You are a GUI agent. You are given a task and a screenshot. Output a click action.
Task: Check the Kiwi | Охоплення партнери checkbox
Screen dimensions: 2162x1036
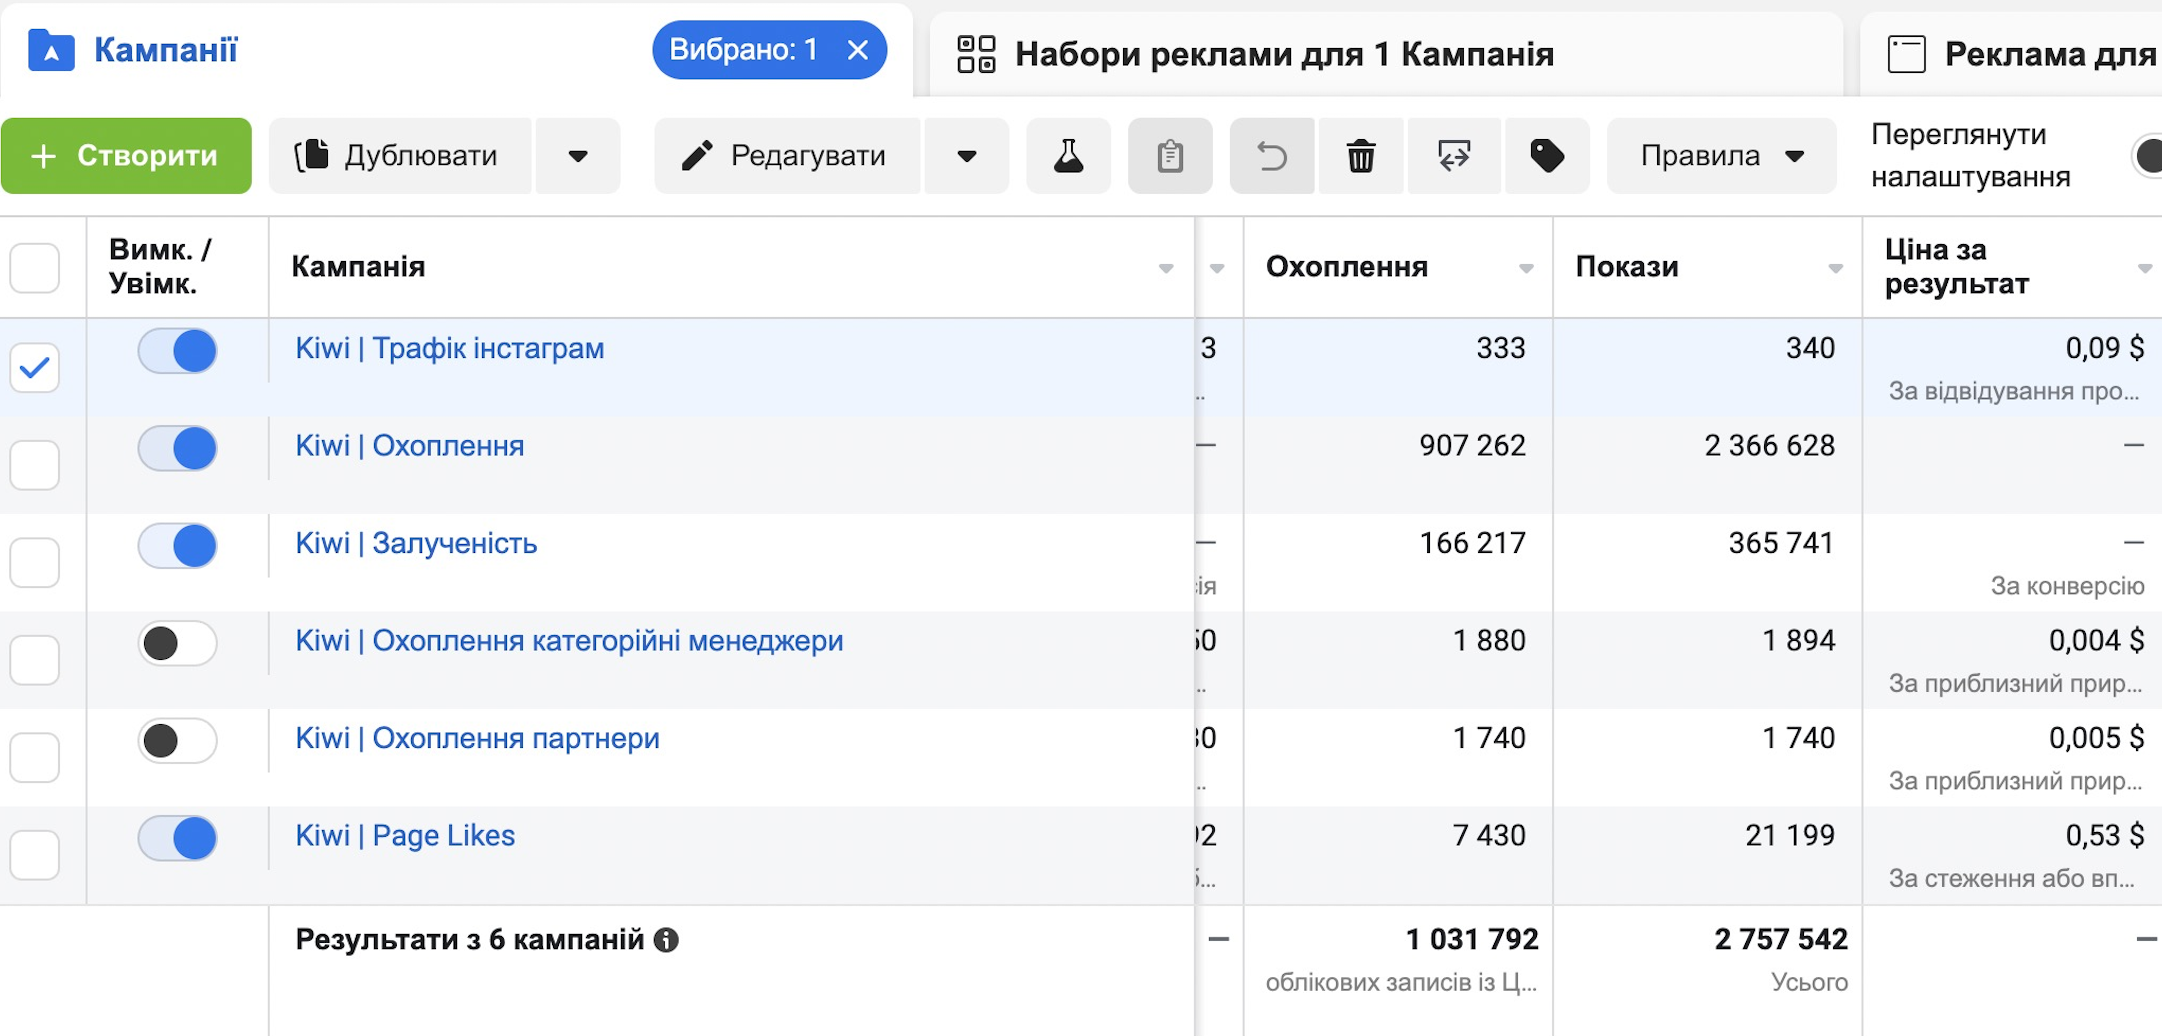[x=35, y=757]
